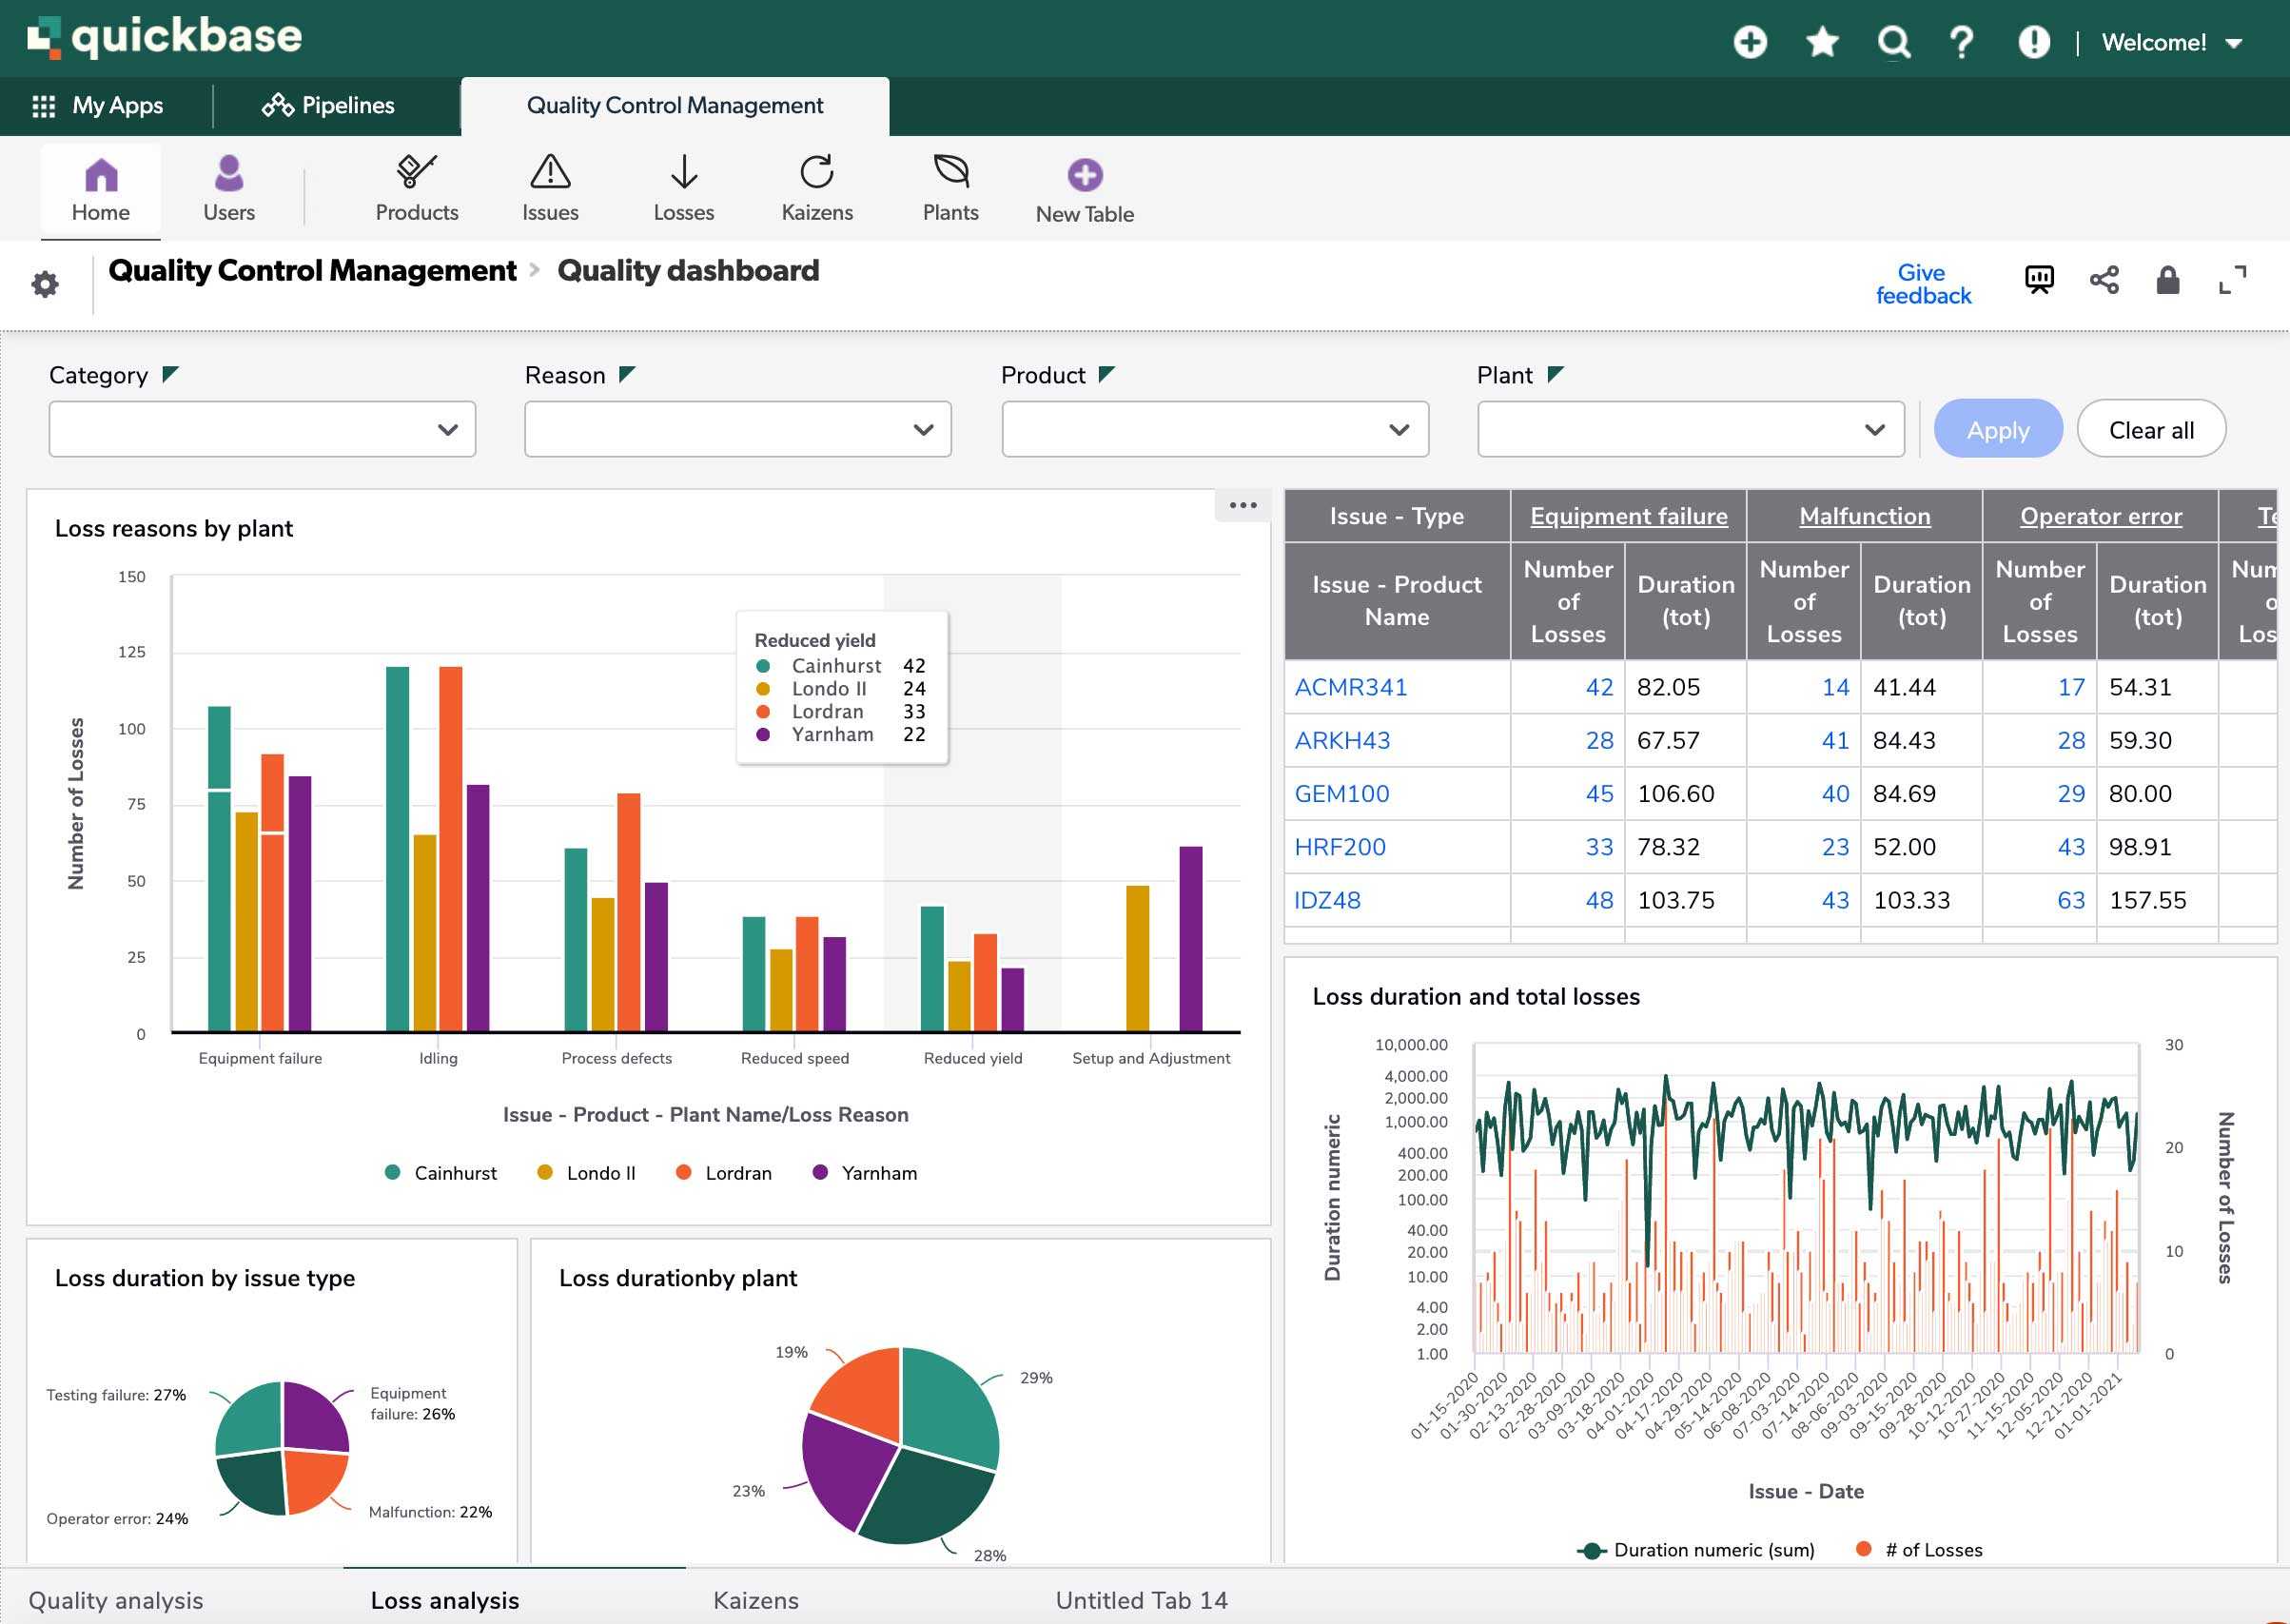Open the Welcome account dropdown
Screen dimensions: 2290x1624
(2171, 42)
